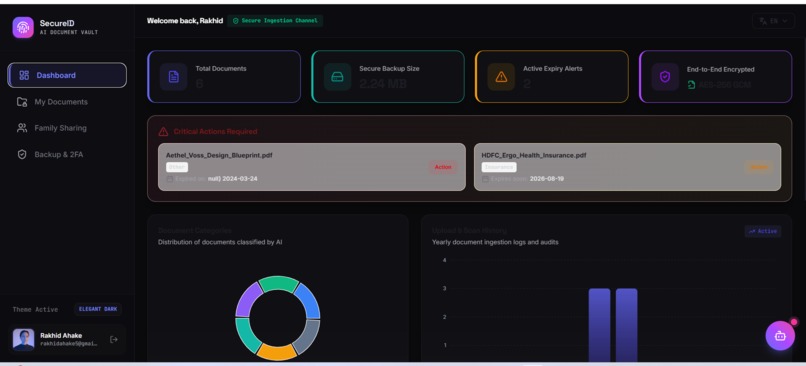Image resolution: width=806 pixels, height=366 pixels.
Task: Click the AES-256 file lock icon
Action: coord(691,85)
